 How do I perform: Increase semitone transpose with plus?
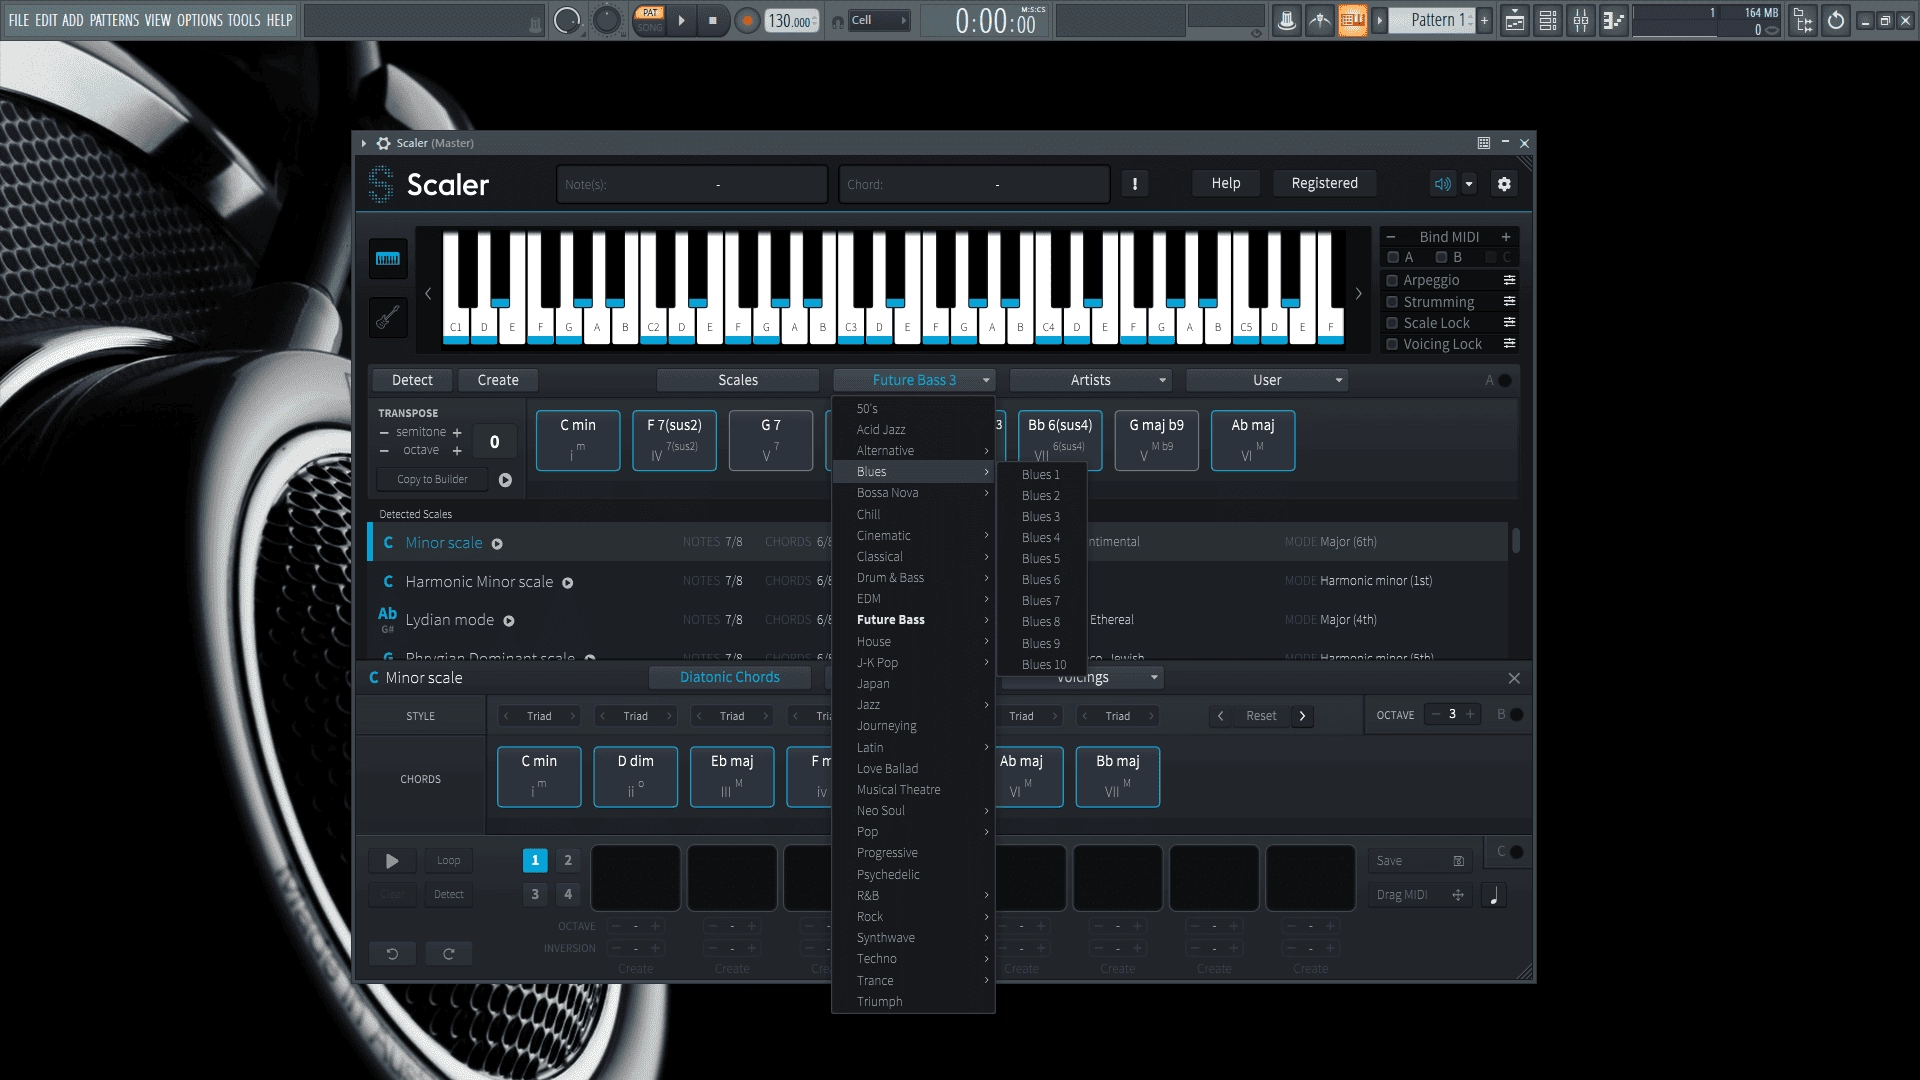coord(457,432)
